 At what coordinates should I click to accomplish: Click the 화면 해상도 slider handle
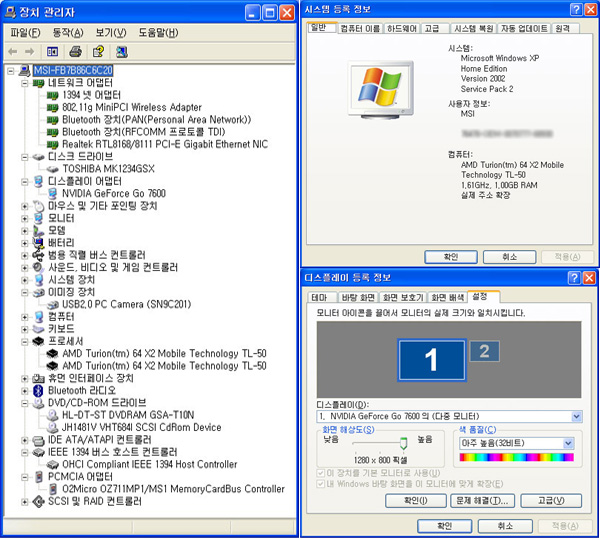pos(403,443)
